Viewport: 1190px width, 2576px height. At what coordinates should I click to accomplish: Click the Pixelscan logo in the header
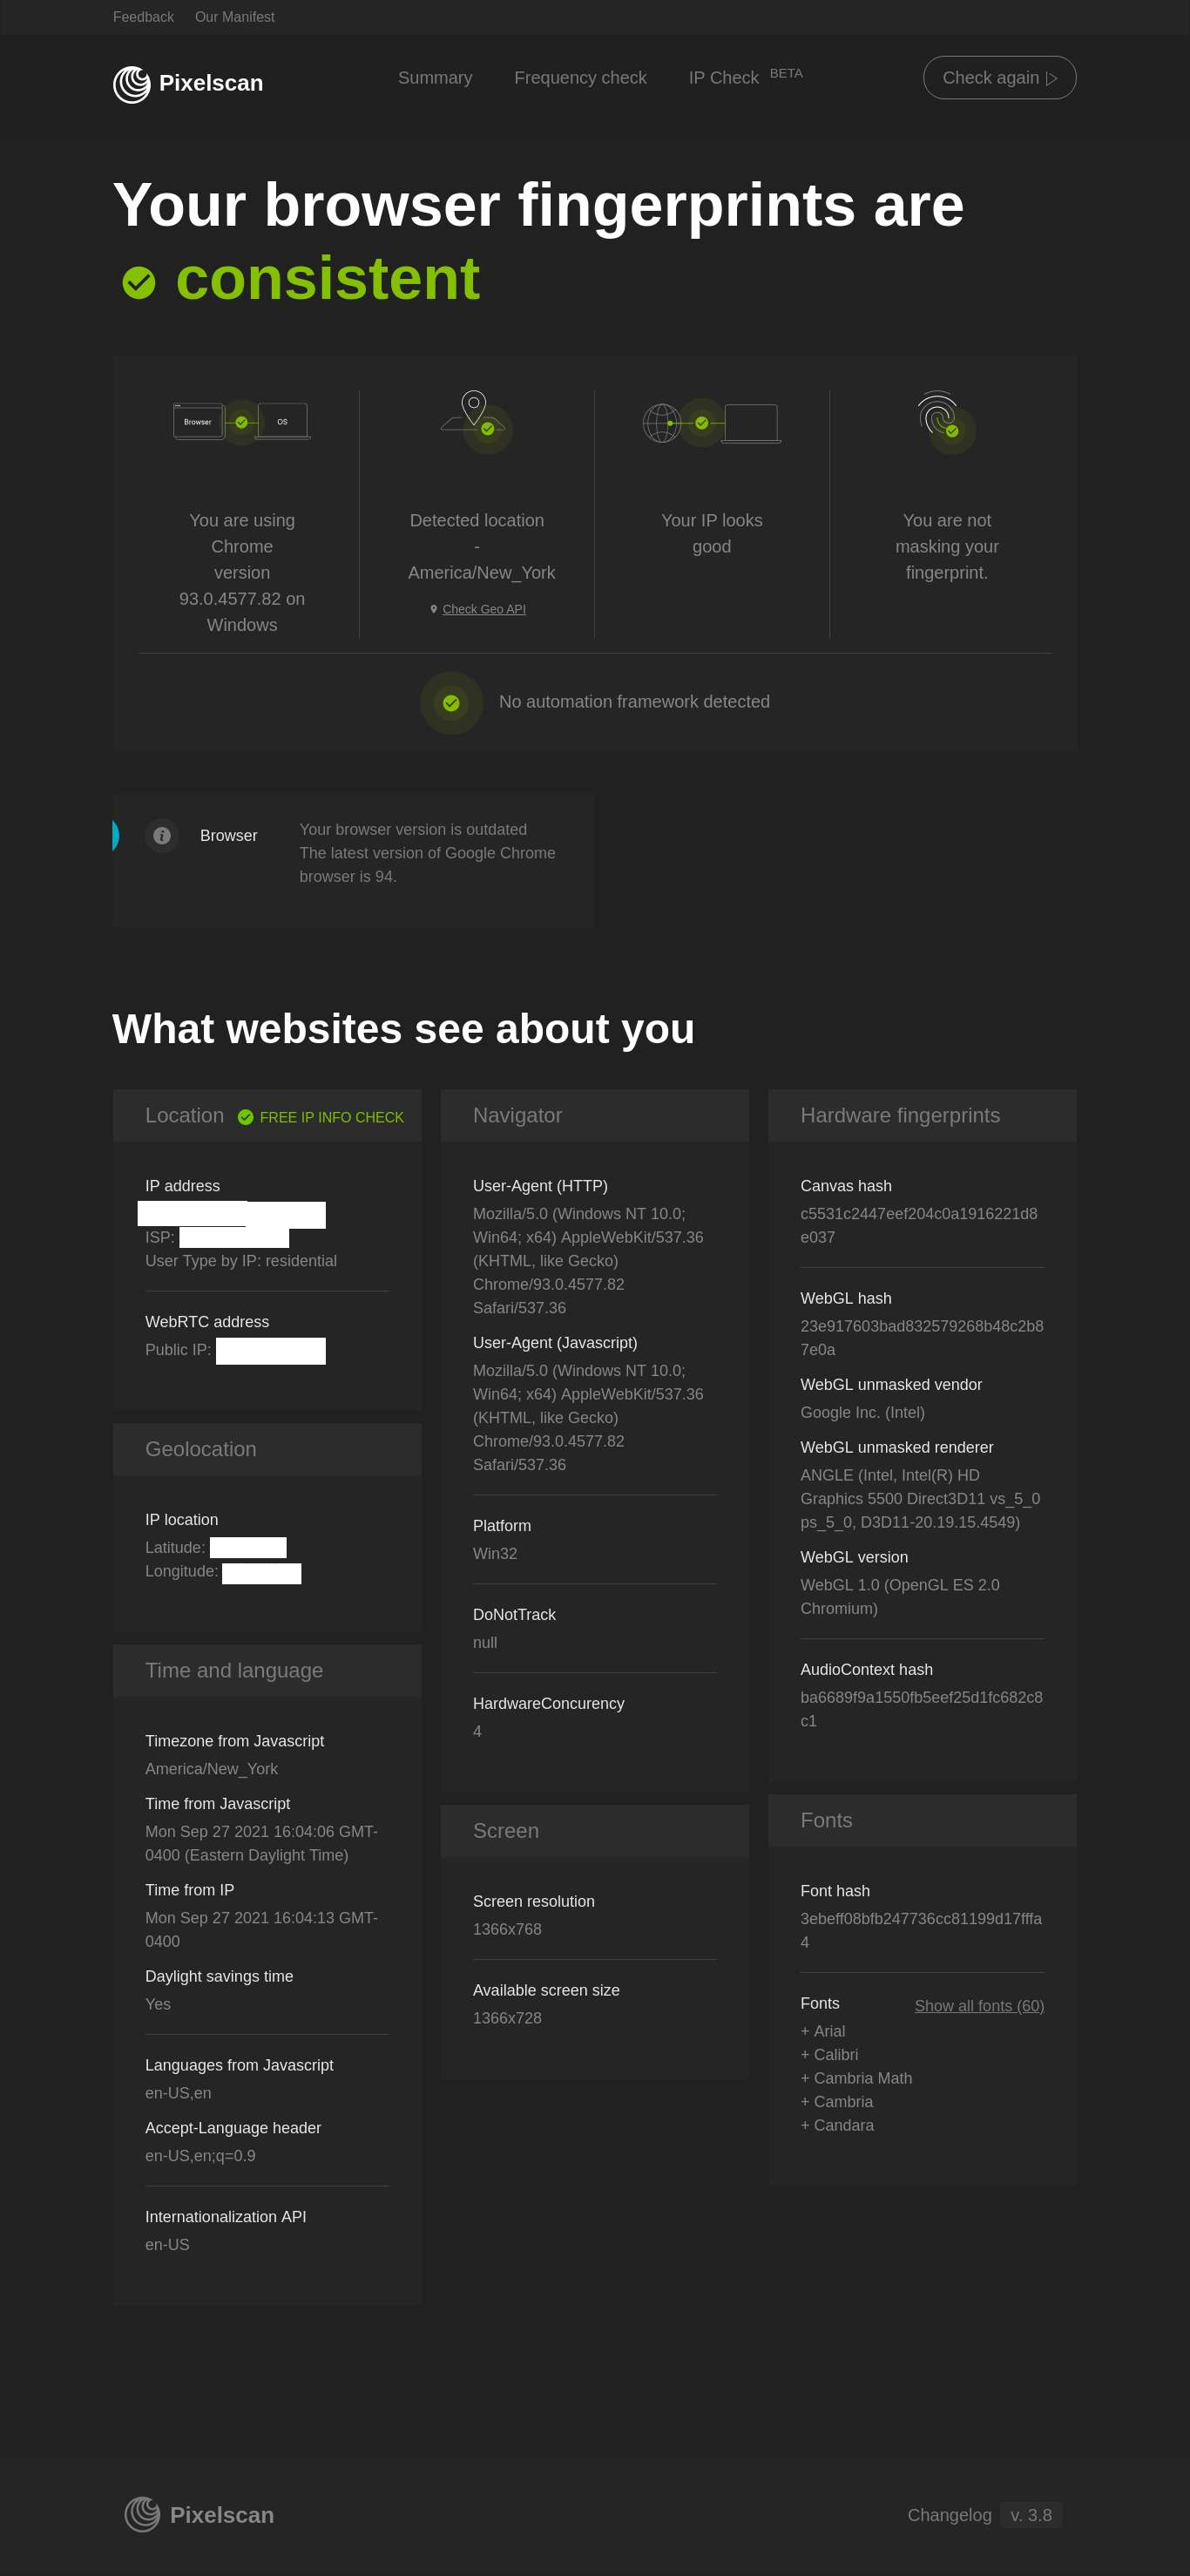tap(188, 83)
